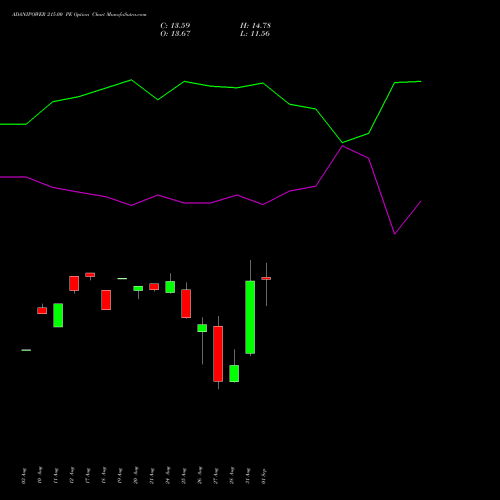Screen dimensions: 500x500
Task: Select the thin red candle above 01 Sep
Action: pyautogui.click(x=266, y=278)
